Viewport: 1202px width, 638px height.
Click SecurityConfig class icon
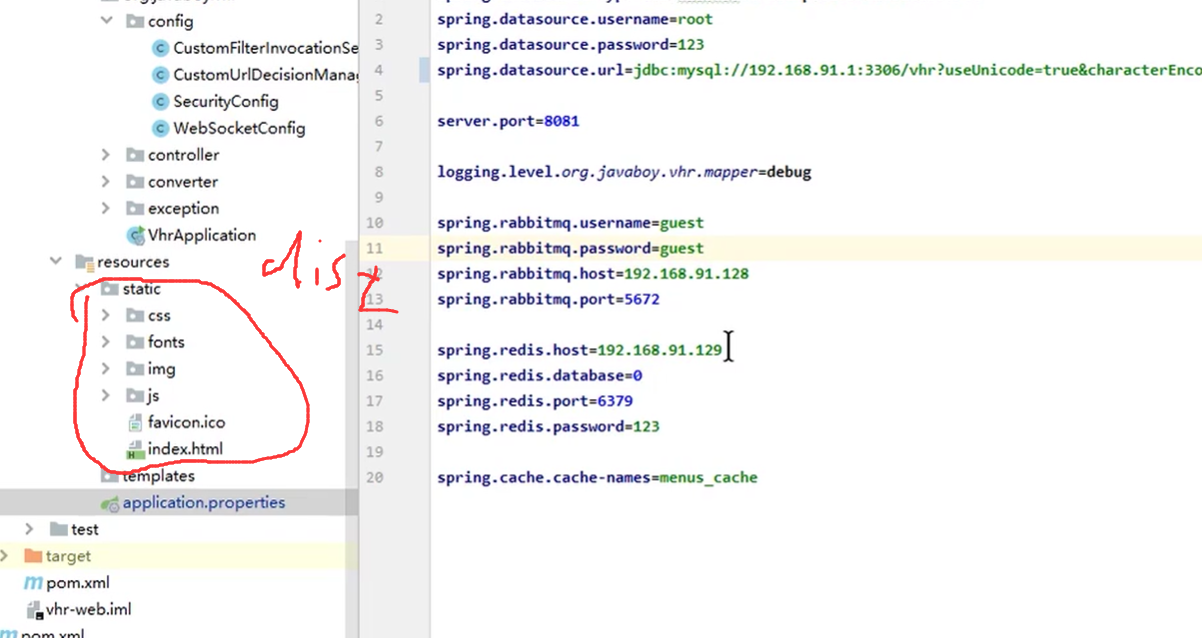pos(161,101)
